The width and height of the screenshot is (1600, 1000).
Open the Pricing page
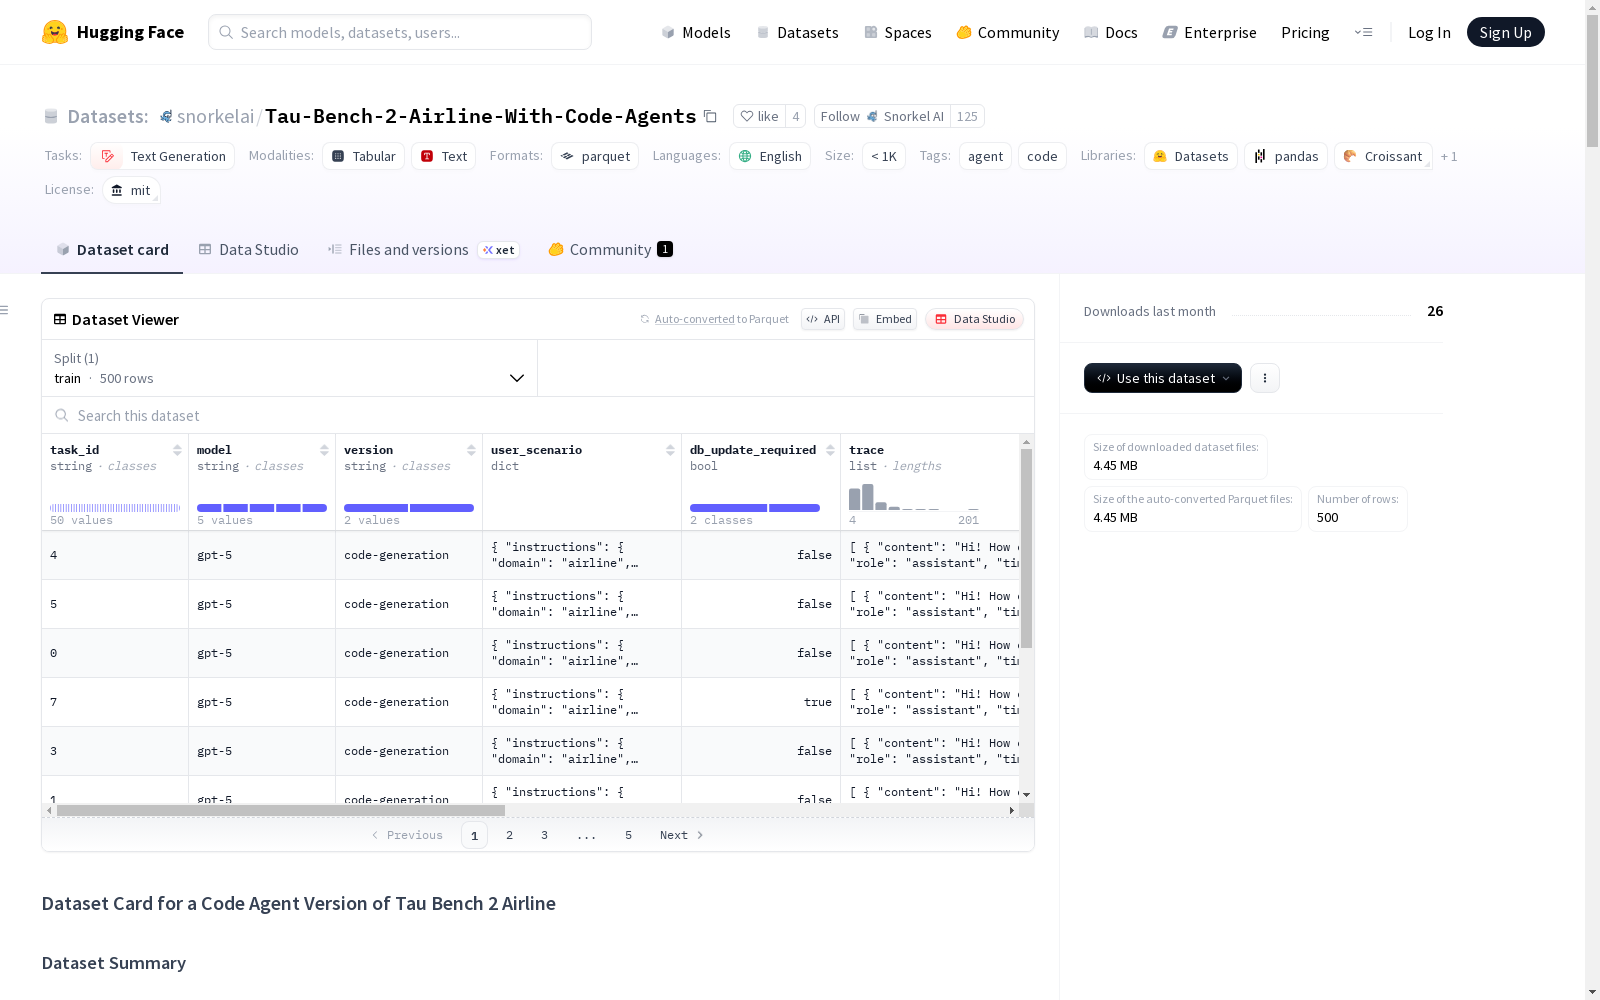[x=1305, y=32]
